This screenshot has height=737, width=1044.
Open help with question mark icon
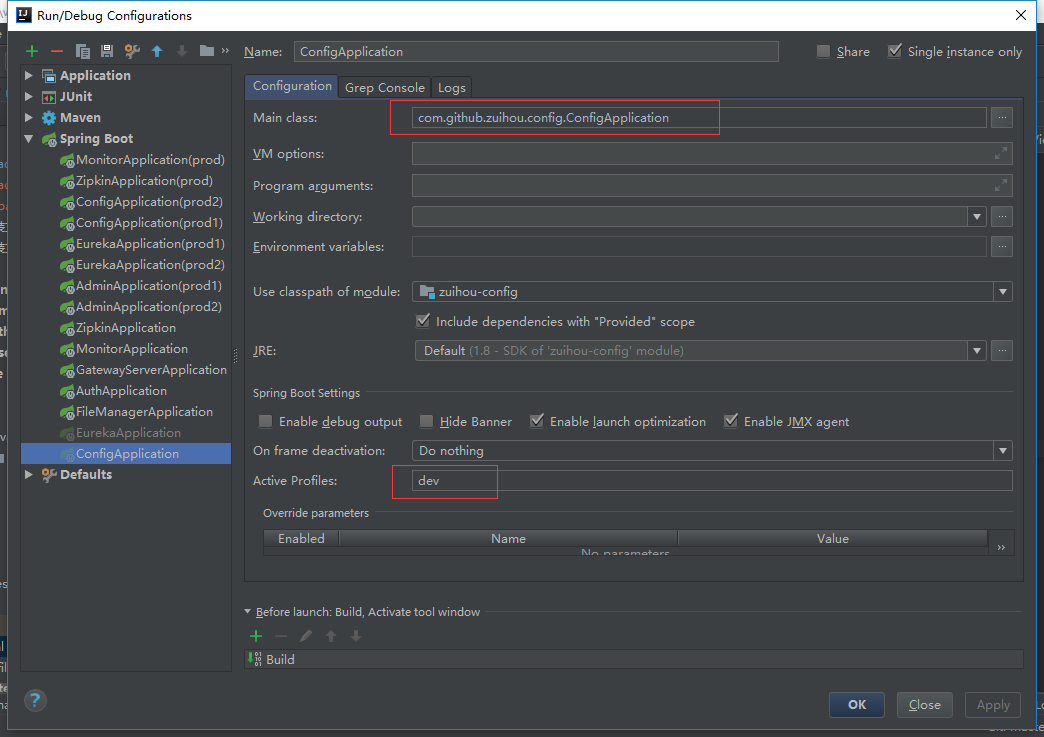coord(35,700)
